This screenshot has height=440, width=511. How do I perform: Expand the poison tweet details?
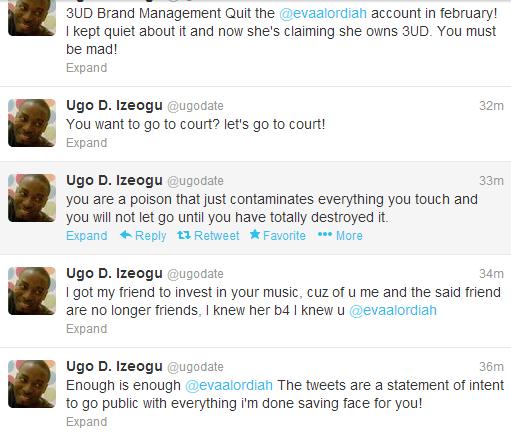pos(87,236)
